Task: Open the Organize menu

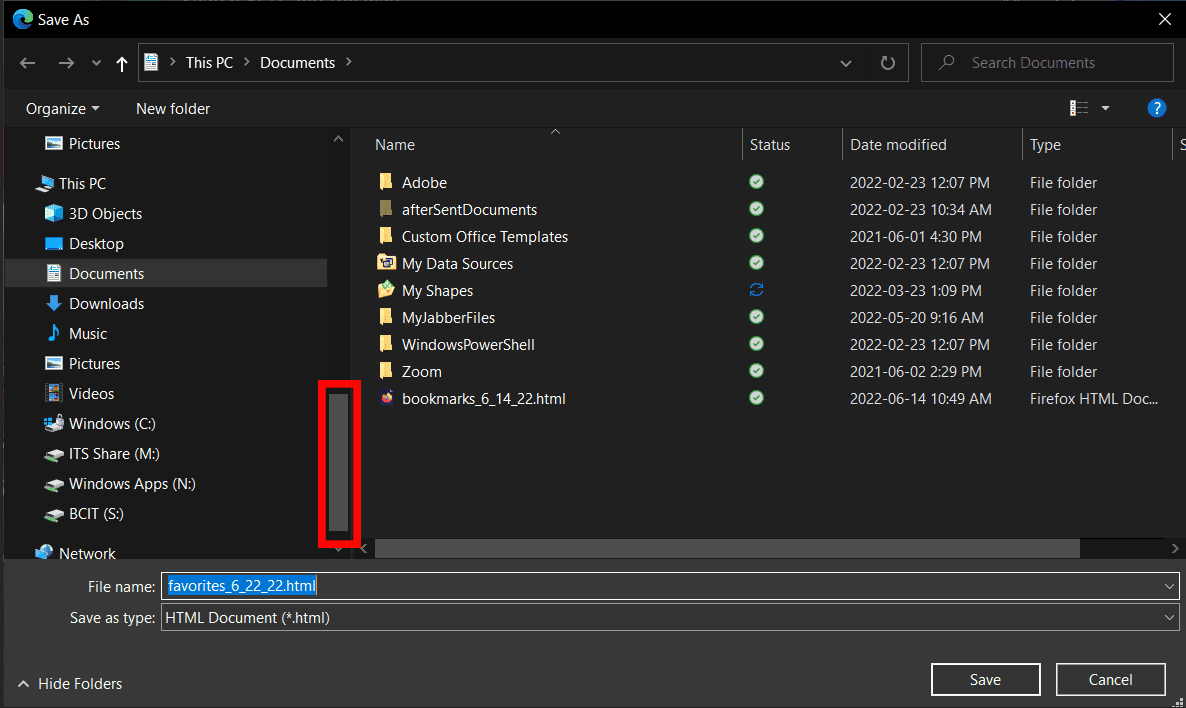Action: click(x=62, y=108)
